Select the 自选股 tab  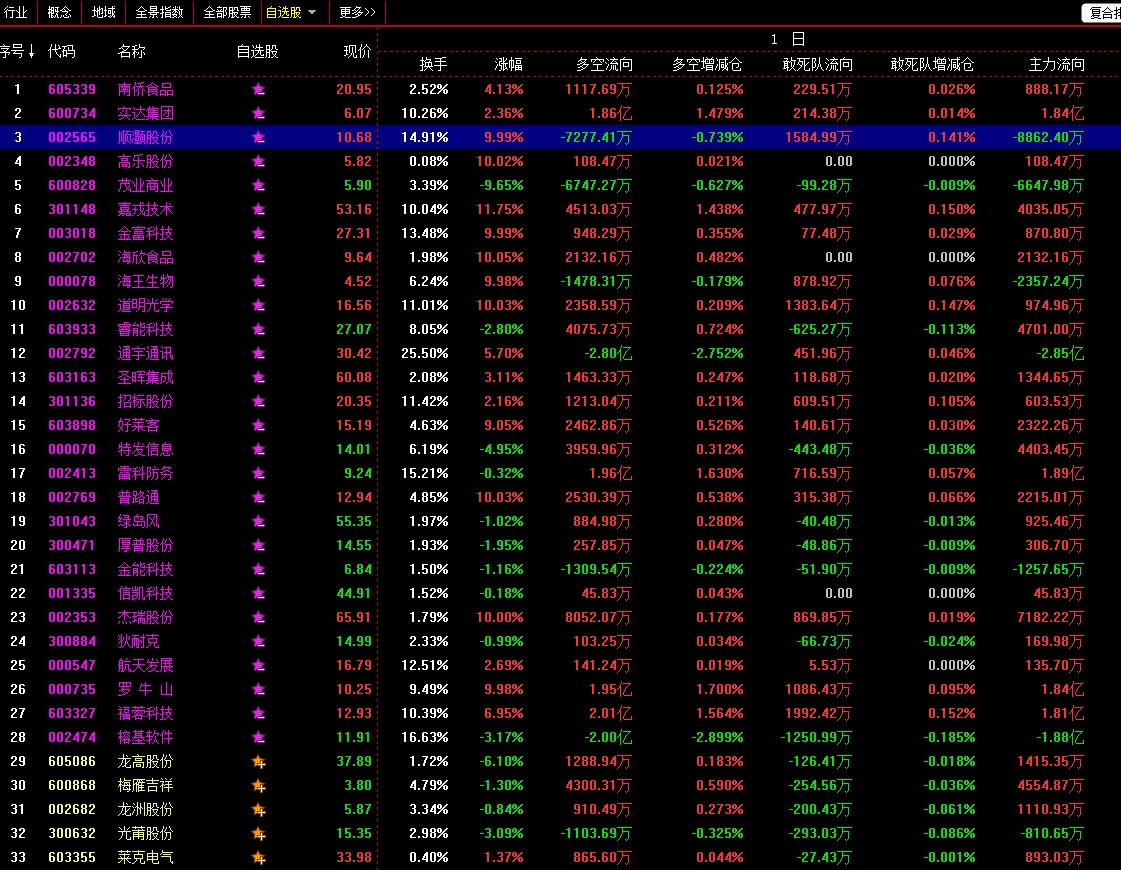click(284, 12)
